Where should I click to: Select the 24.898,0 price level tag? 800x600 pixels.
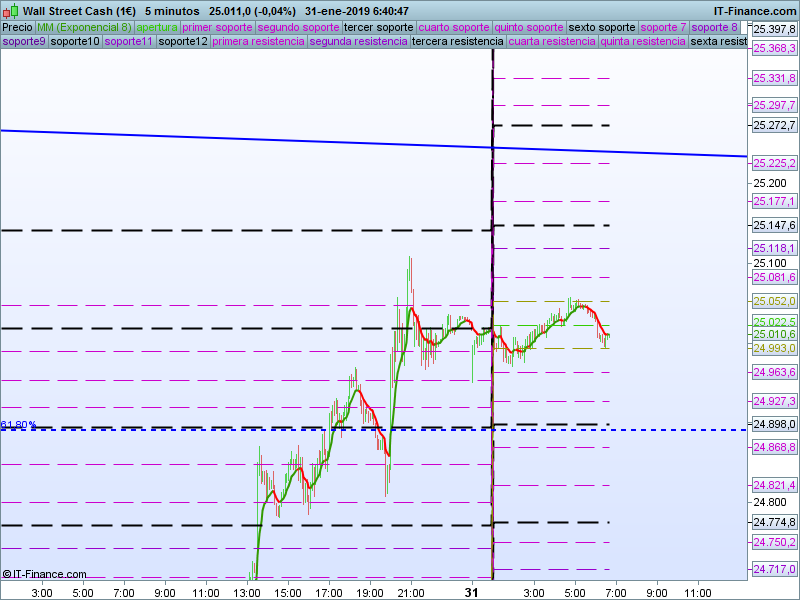coord(774,424)
